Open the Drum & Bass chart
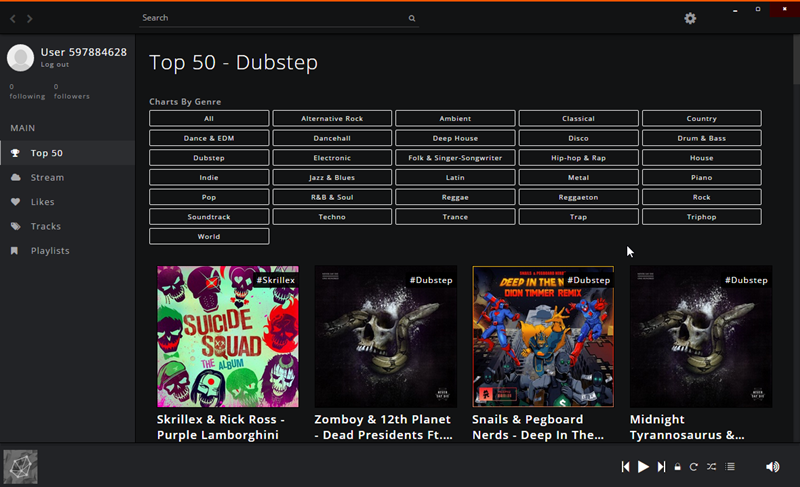800x487 pixels. [702, 138]
